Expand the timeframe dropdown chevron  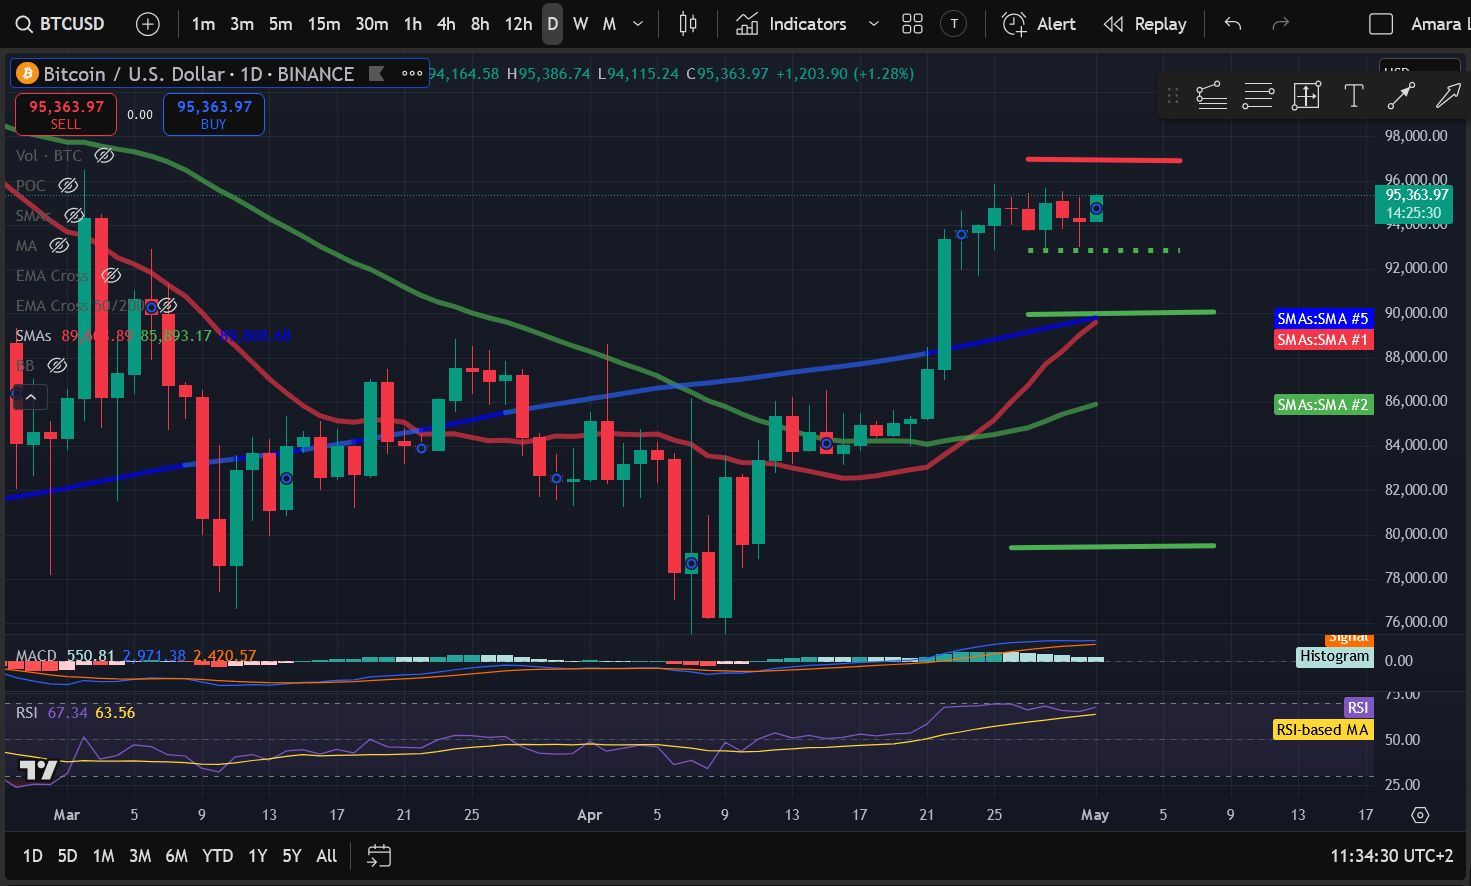point(637,23)
